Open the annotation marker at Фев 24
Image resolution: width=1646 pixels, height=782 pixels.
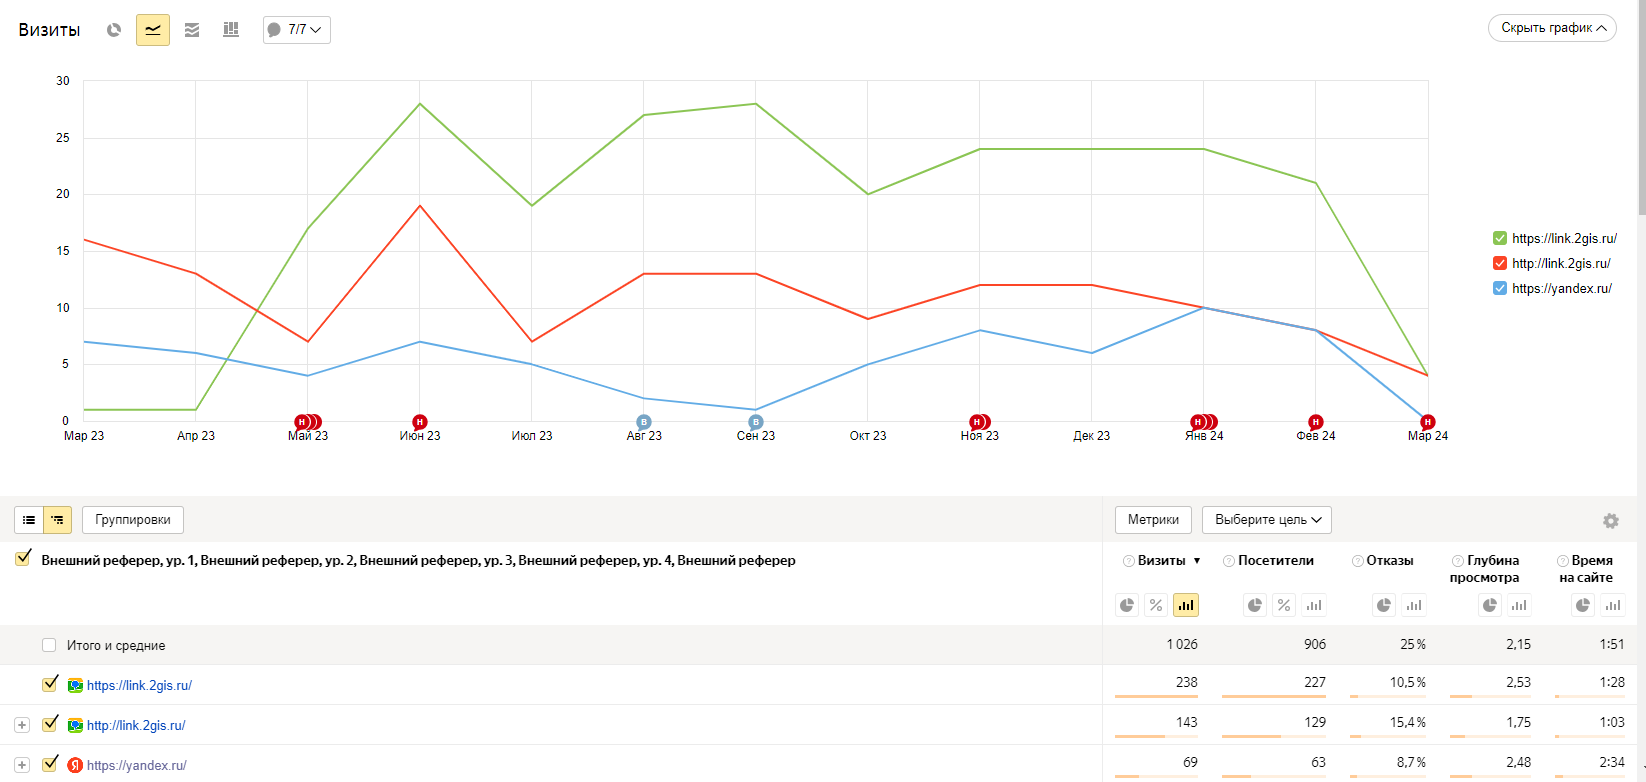tap(1316, 422)
